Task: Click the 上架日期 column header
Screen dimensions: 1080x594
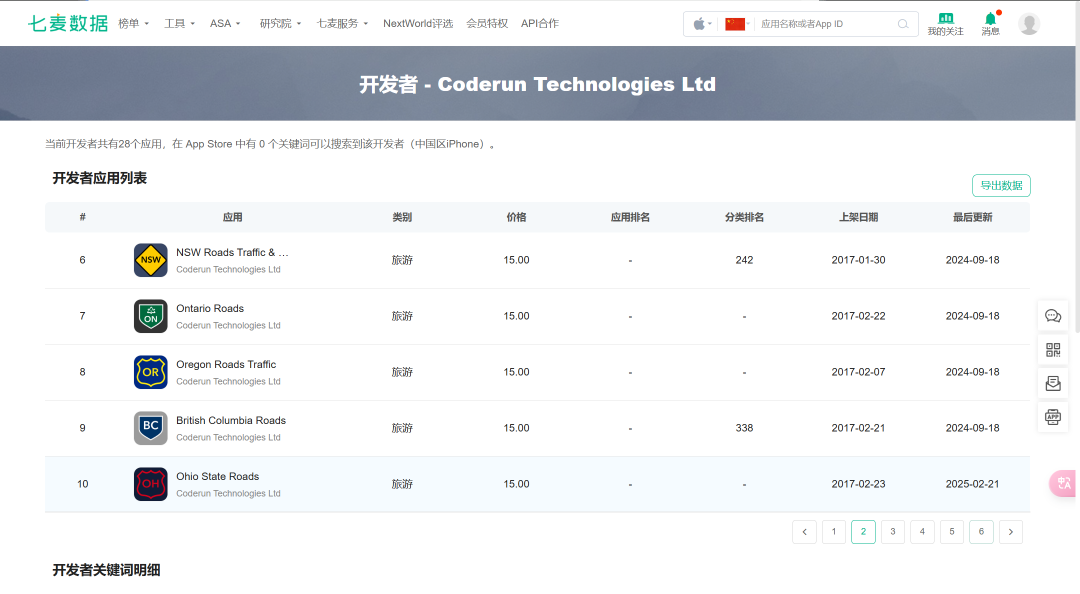Action: coord(858,217)
